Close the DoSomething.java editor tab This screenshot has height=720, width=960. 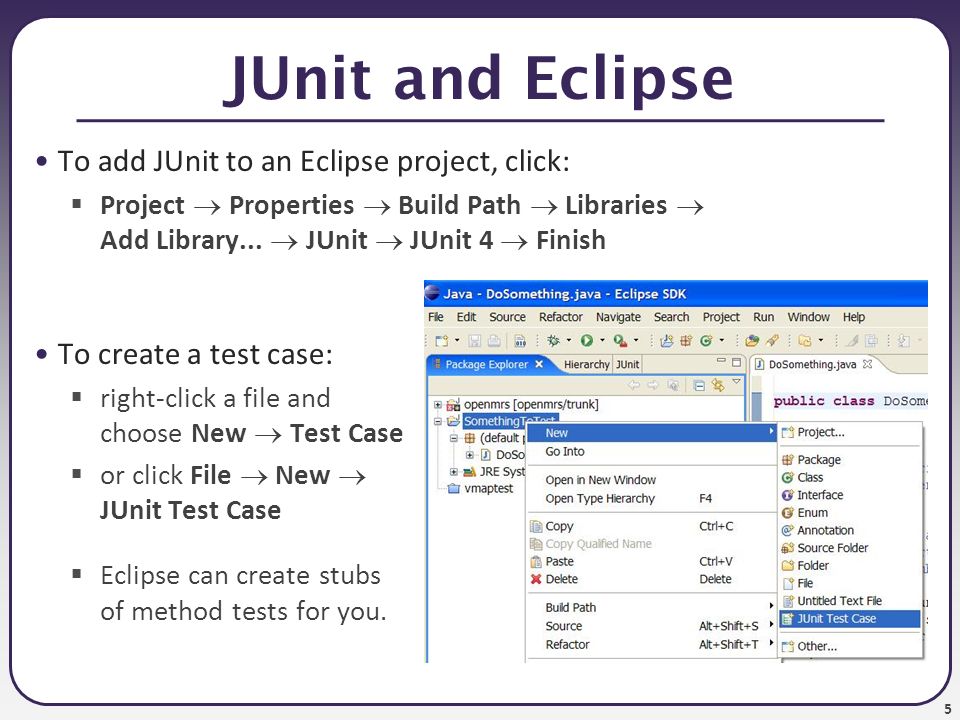click(x=867, y=364)
